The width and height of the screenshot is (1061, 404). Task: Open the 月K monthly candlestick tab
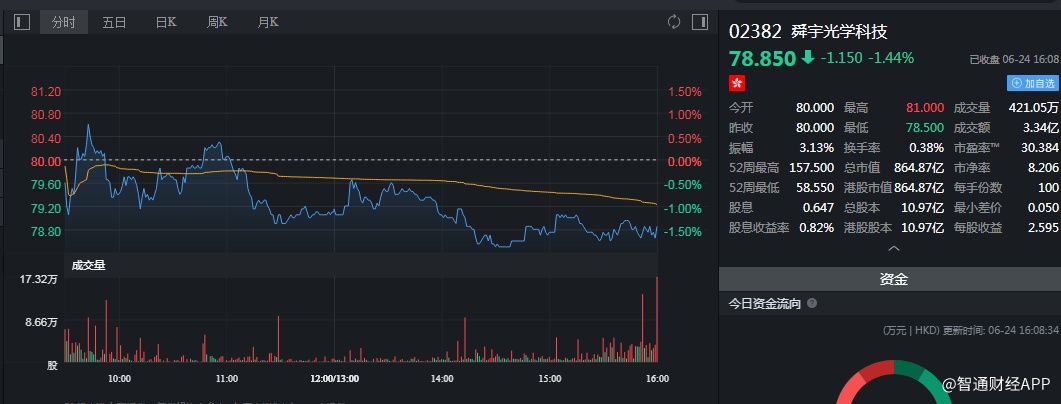267,21
